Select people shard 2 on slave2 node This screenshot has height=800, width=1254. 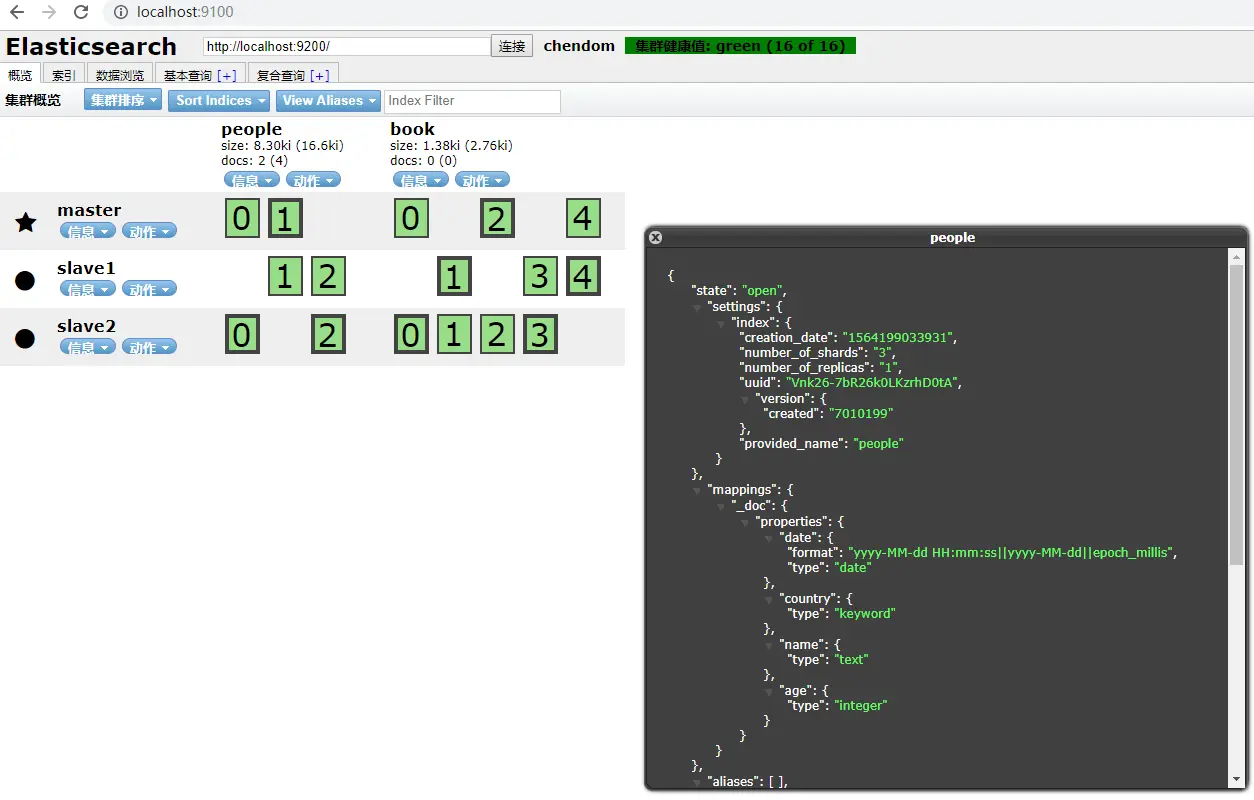328,334
